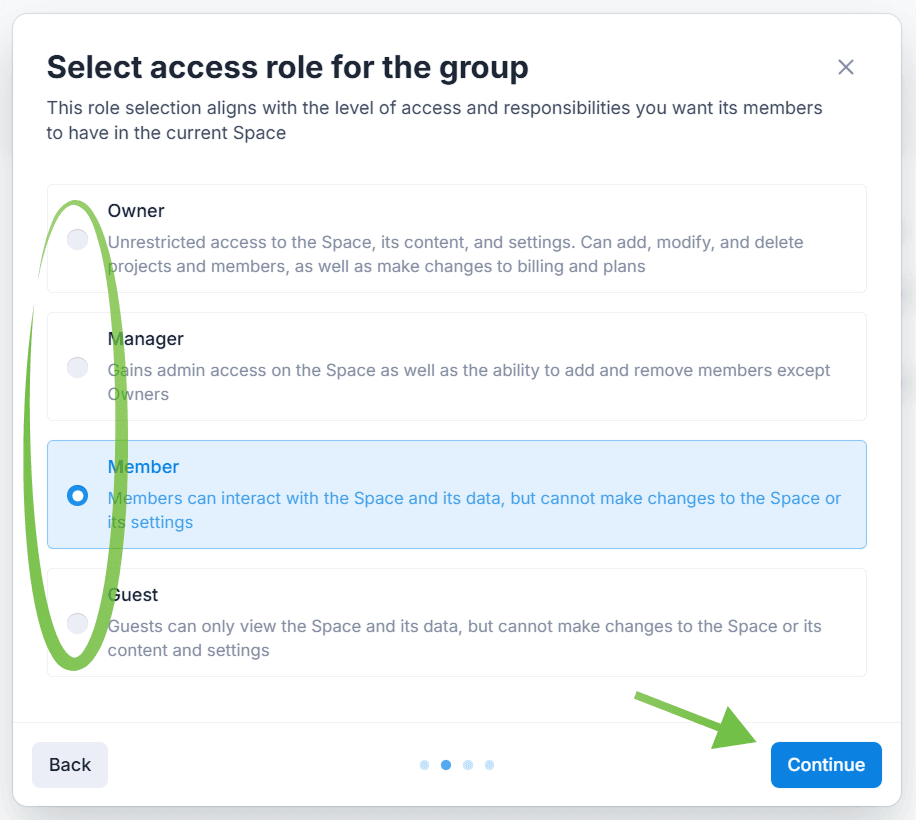The width and height of the screenshot is (916, 820).
Task: Click the Manager description about admin access
Action: coord(468,382)
